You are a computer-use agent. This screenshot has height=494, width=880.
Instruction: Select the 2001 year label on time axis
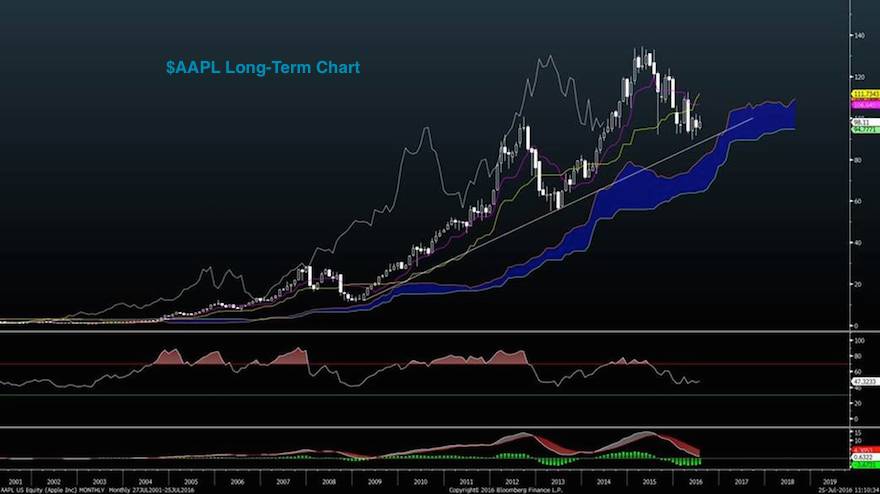[16, 482]
